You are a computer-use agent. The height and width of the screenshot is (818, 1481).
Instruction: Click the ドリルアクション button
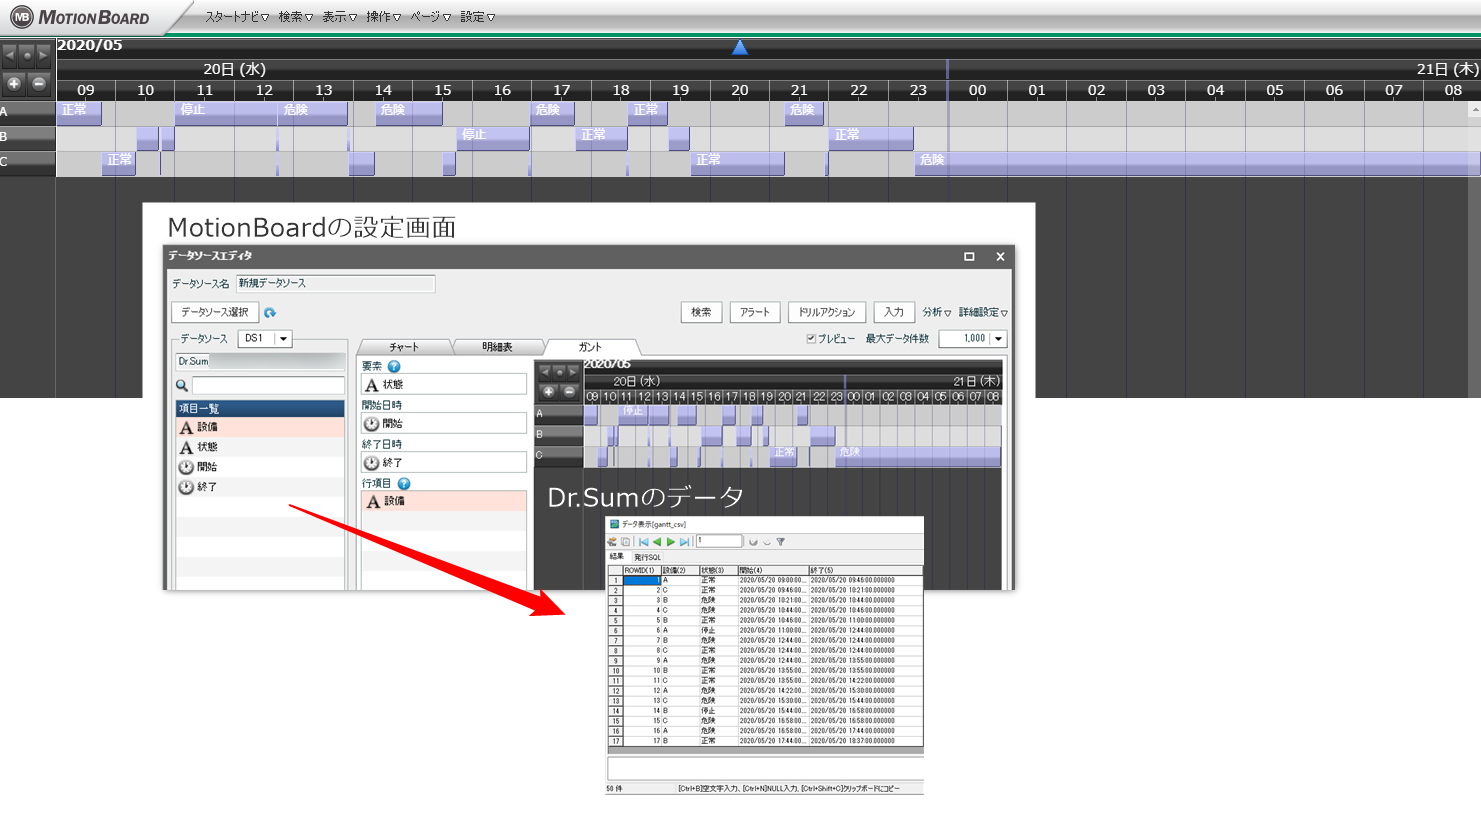tap(827, 312)
